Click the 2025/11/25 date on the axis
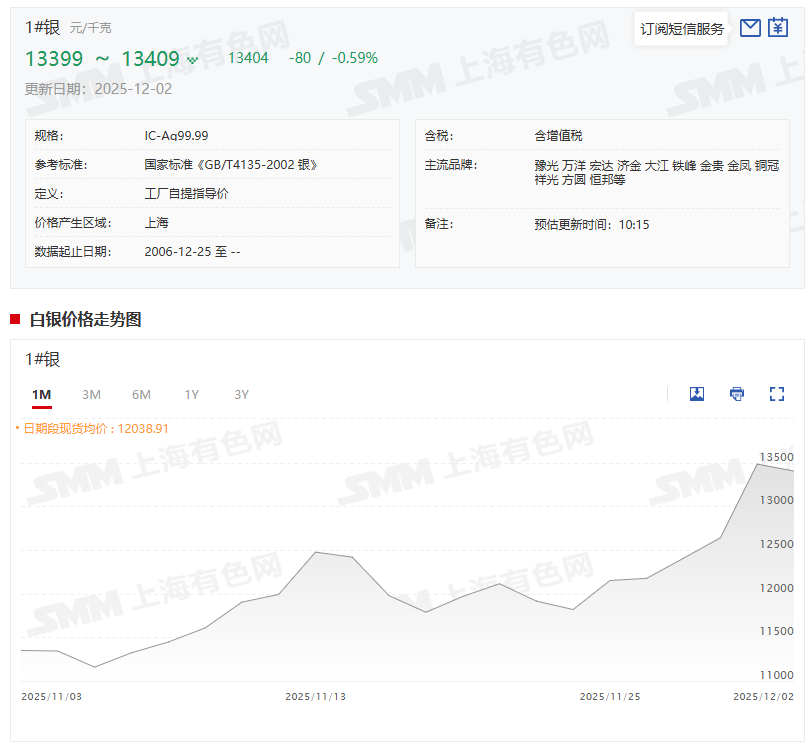This screenshot has height=751, width=807. [609, 696]
